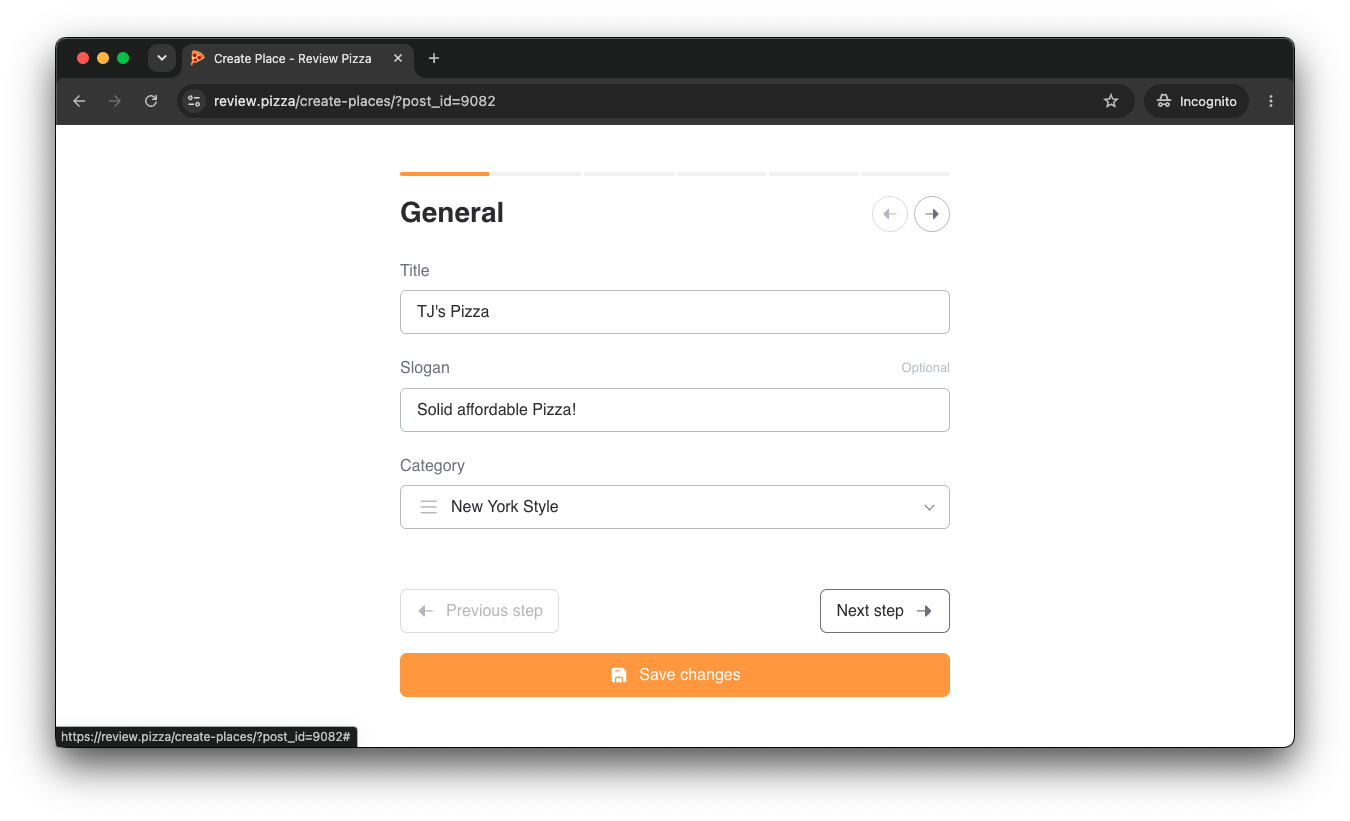View site information icon in address bar

pos(195,101)
